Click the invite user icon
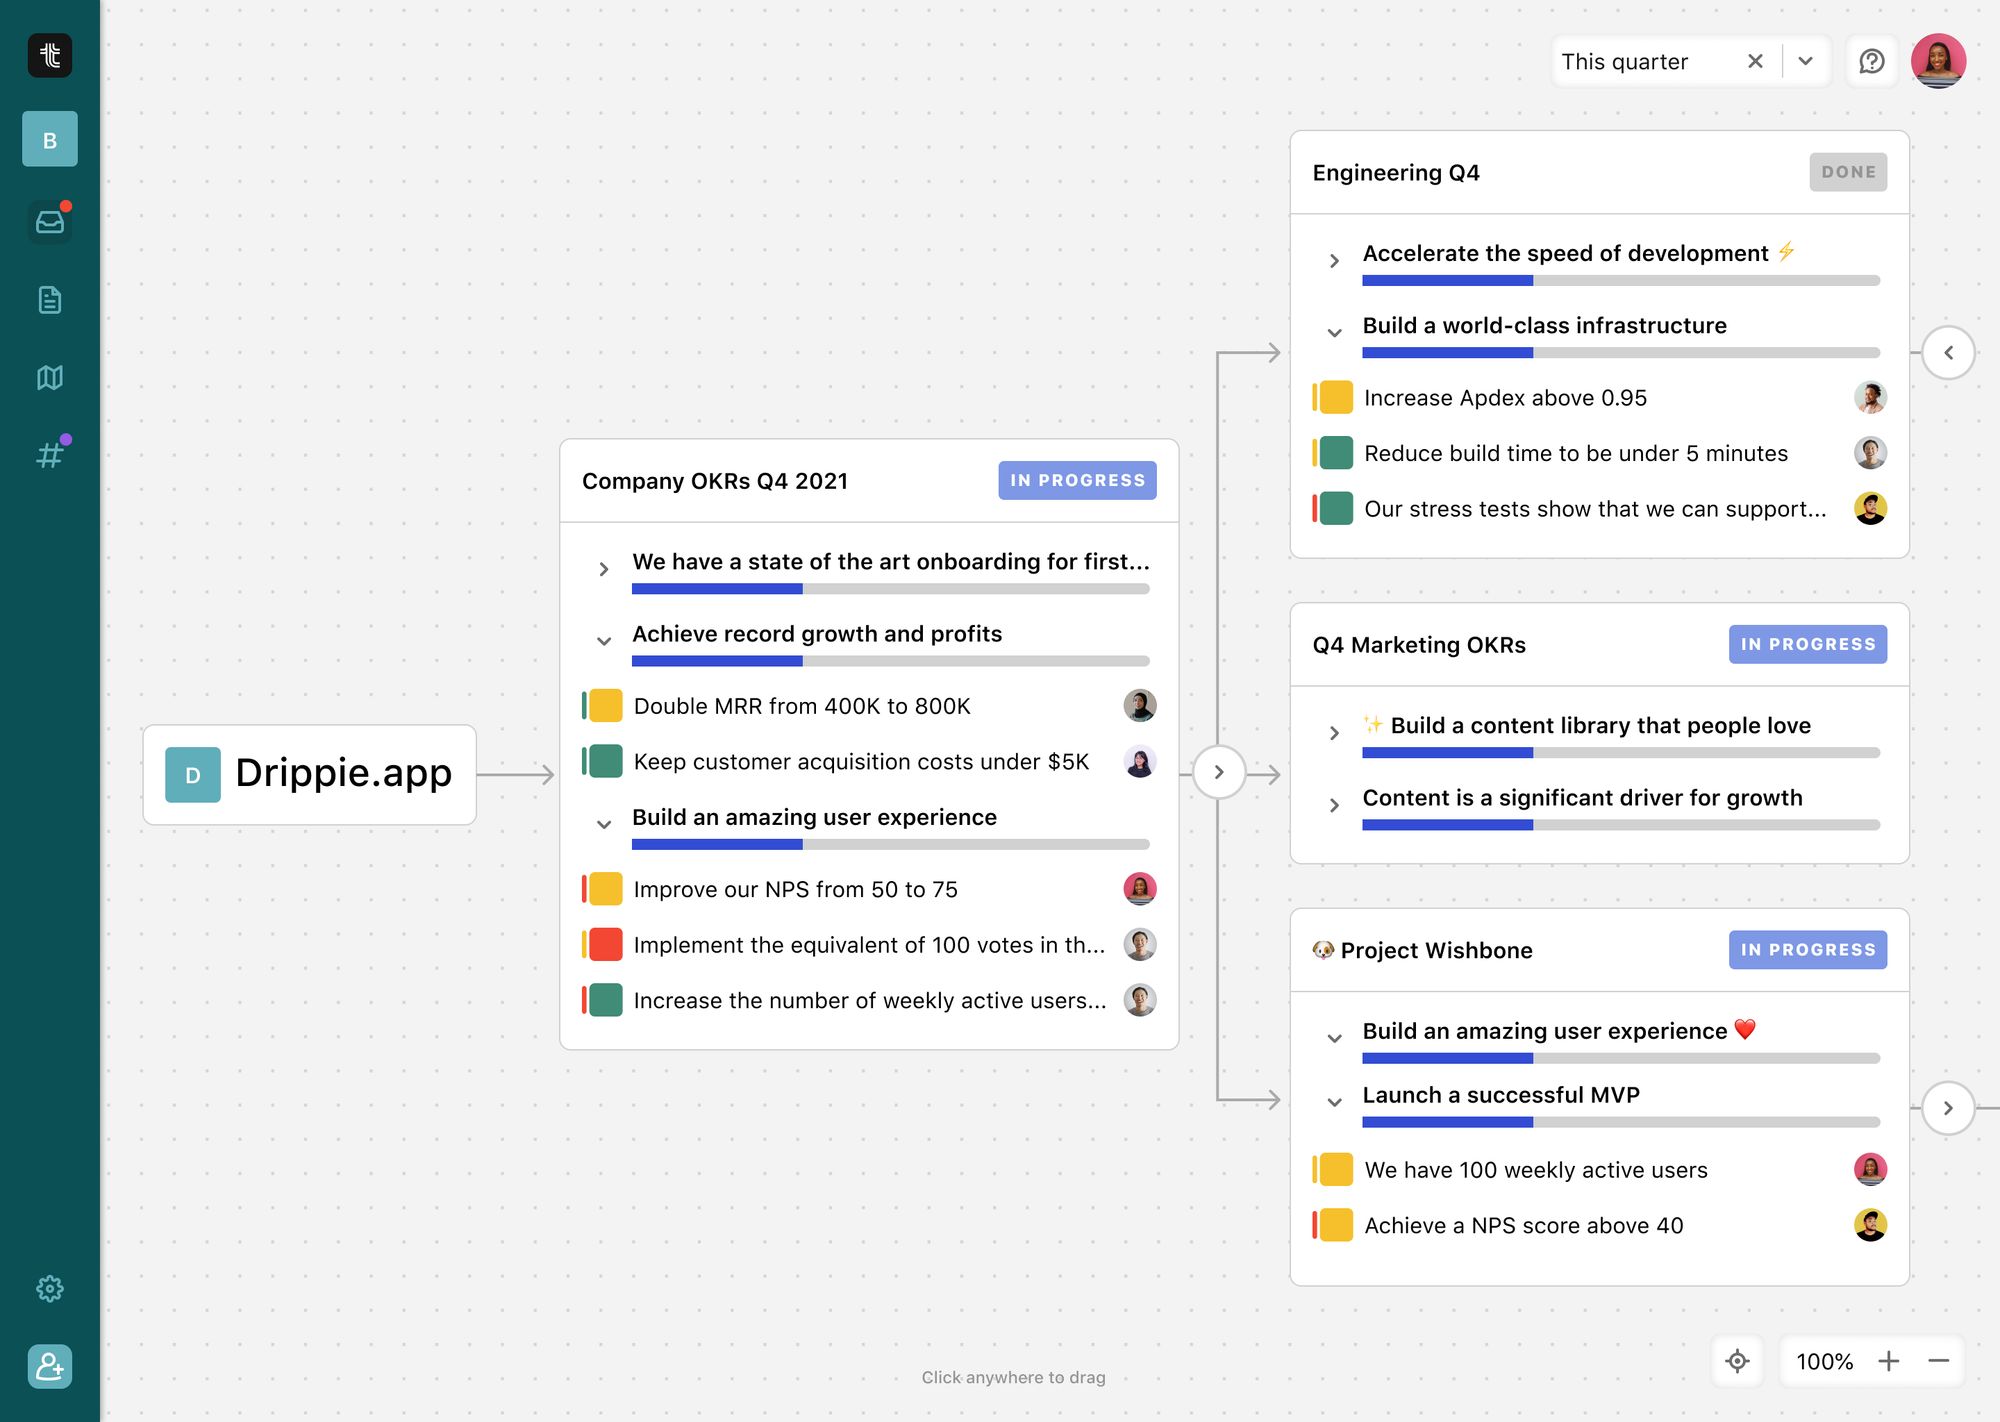The image size is (2000, 1422). 49,1366
